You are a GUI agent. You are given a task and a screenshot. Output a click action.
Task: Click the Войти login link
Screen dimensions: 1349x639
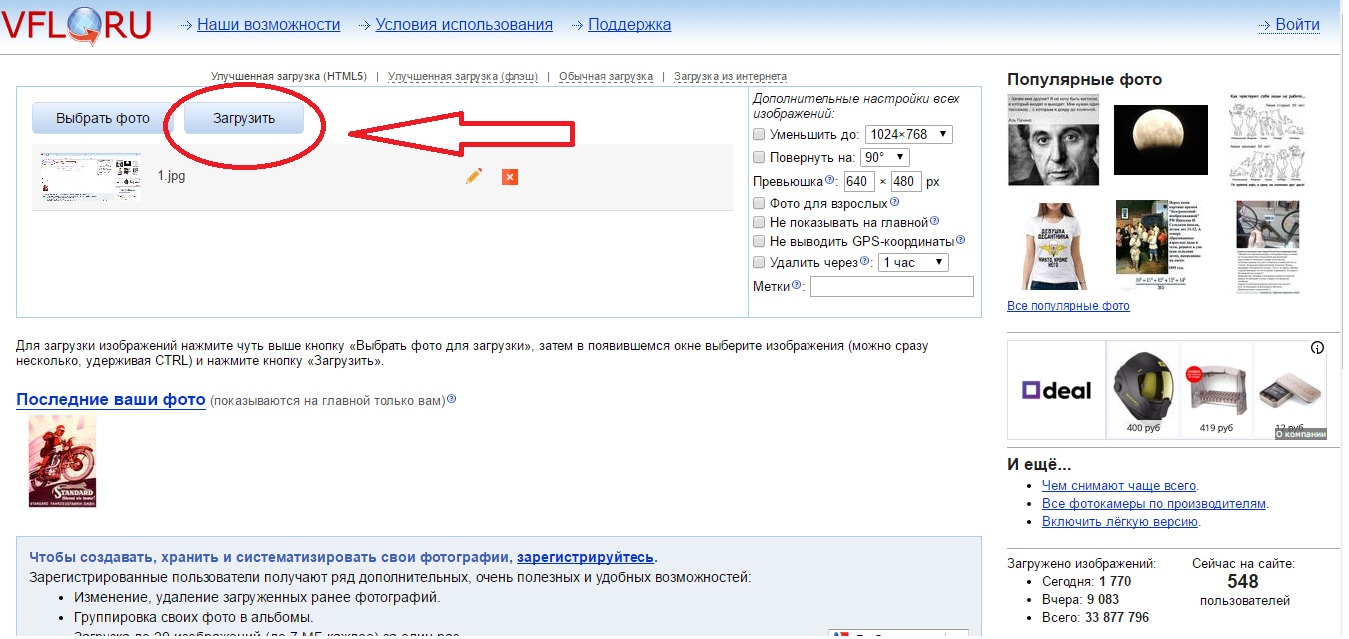(x=1297, y=25)
